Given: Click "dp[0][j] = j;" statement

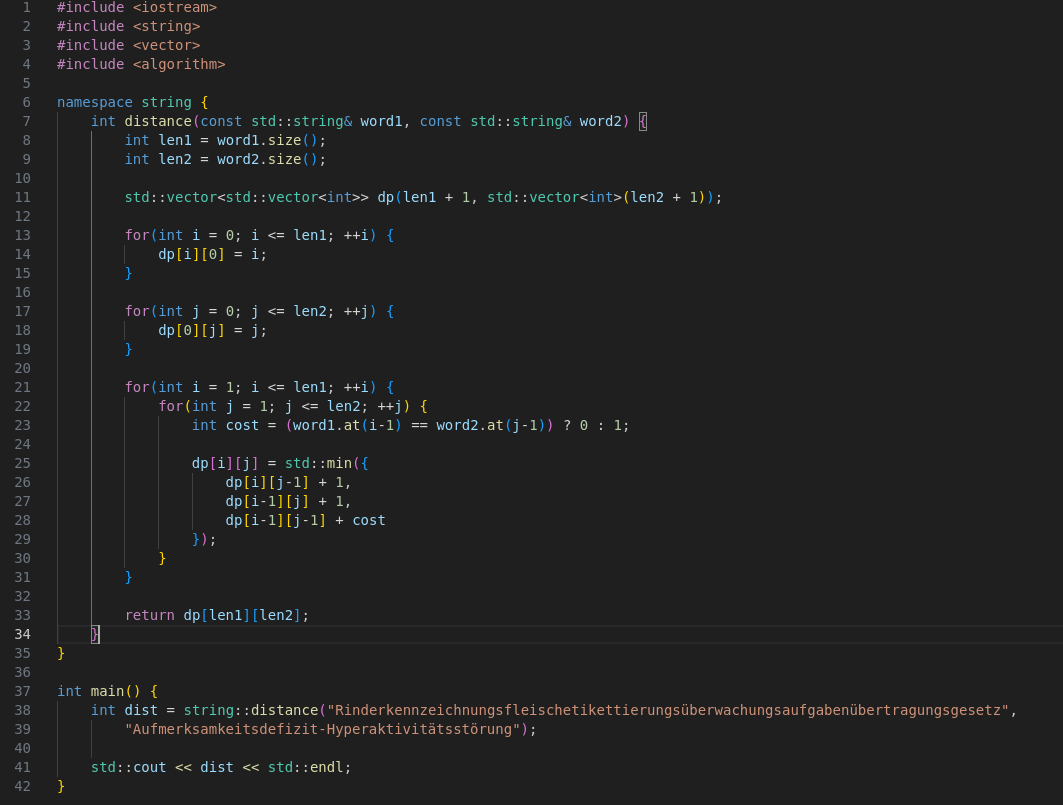Looking at the screenshot, I should point(213,330).
